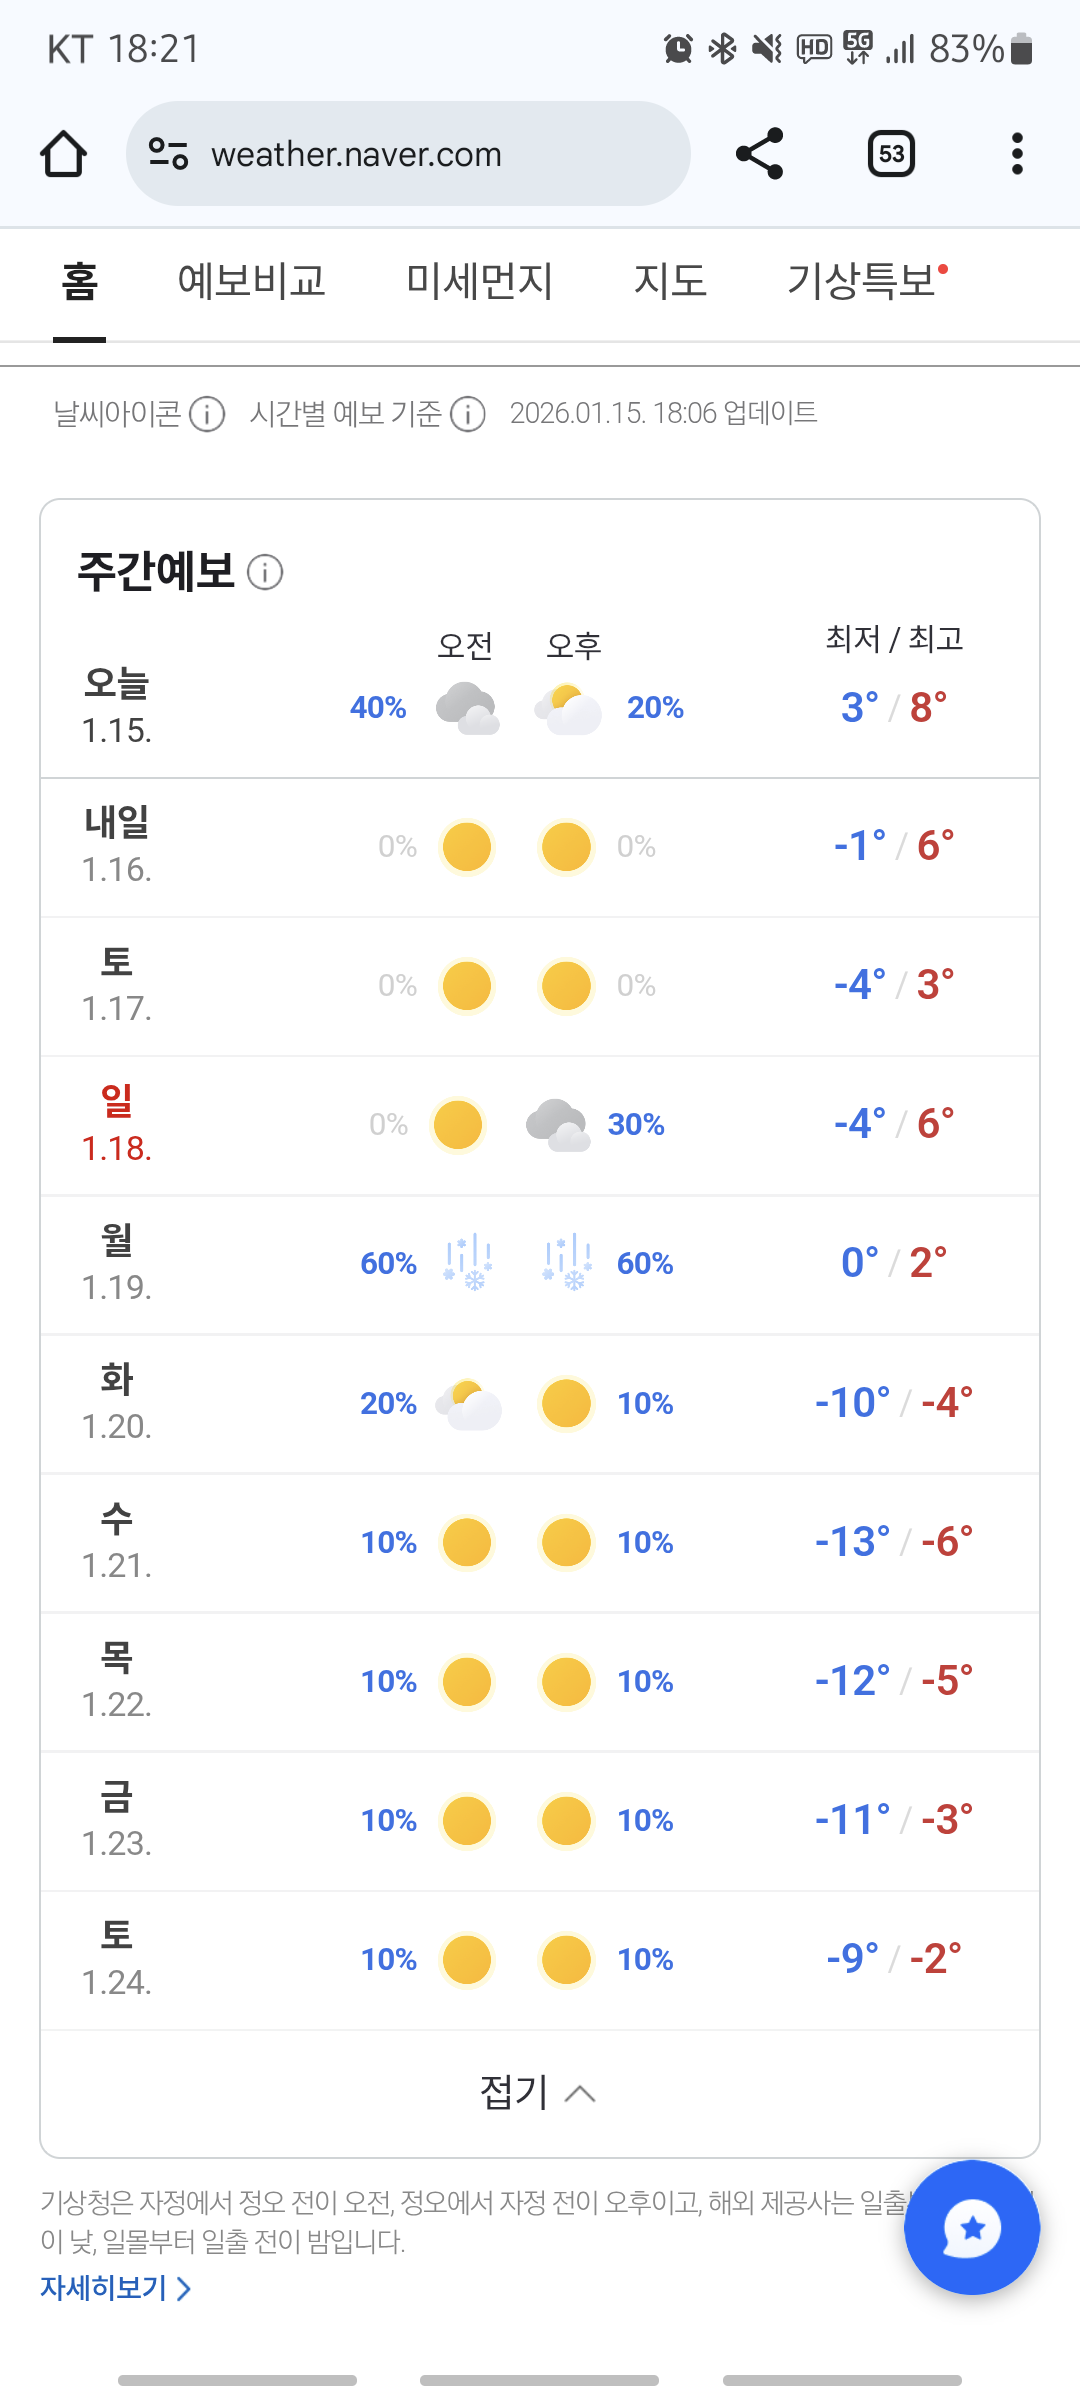The width and height of the screenshot is (1080, 2400).
Task: Tap Monday 1.19 morning snow-rain icon
Action: pyautogui.click(x=468, y=1263)
